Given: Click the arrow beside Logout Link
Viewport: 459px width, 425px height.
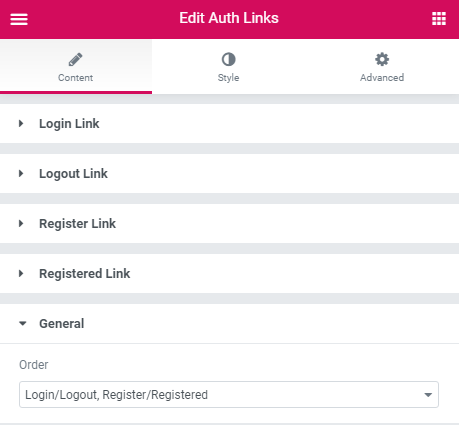Looking at the screenshot, I should coord(21,174).
